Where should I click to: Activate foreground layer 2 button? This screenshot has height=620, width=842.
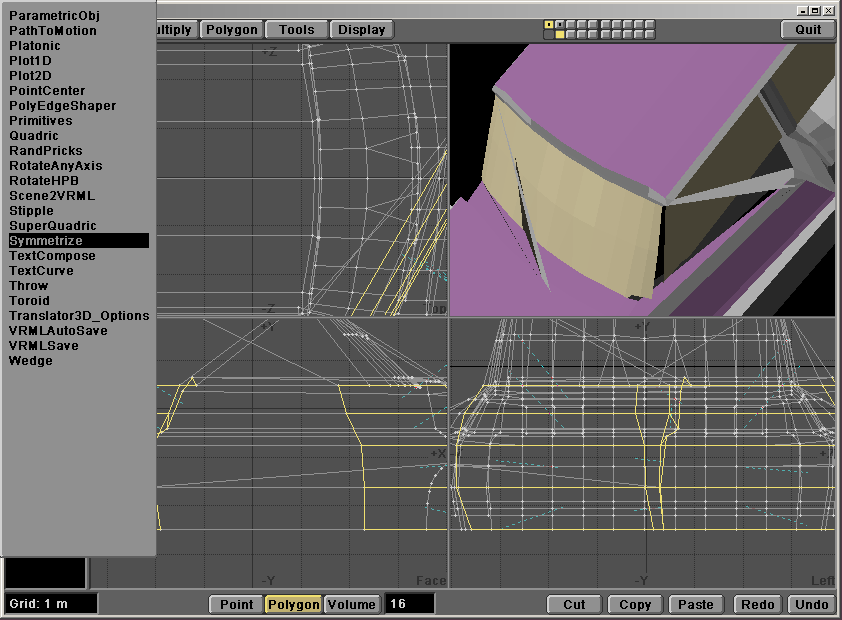tap(560, 24)
